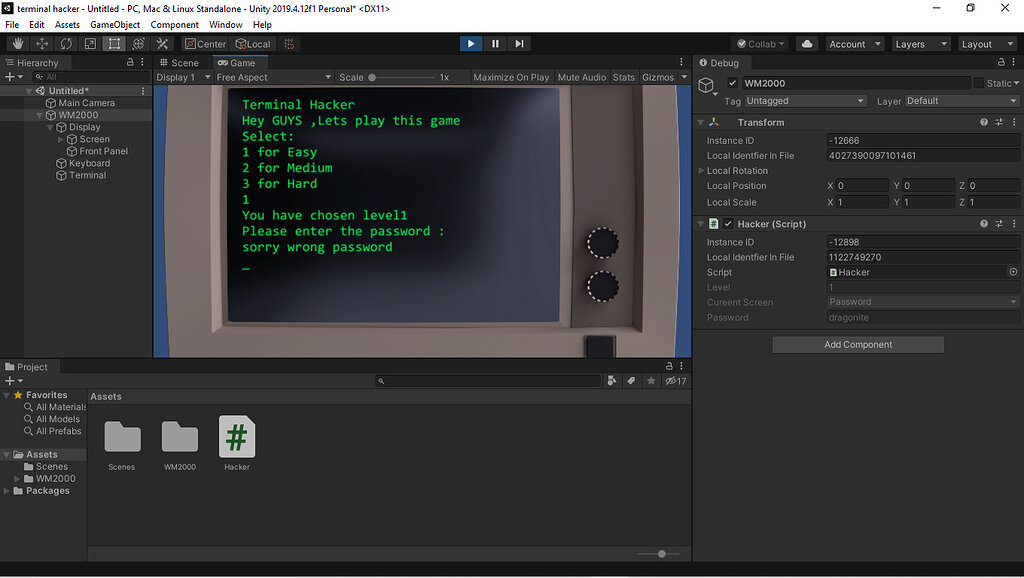This screenshot has width=1024, height=578.
Task: Select the Move tool
Action: (x=42, y=44)
